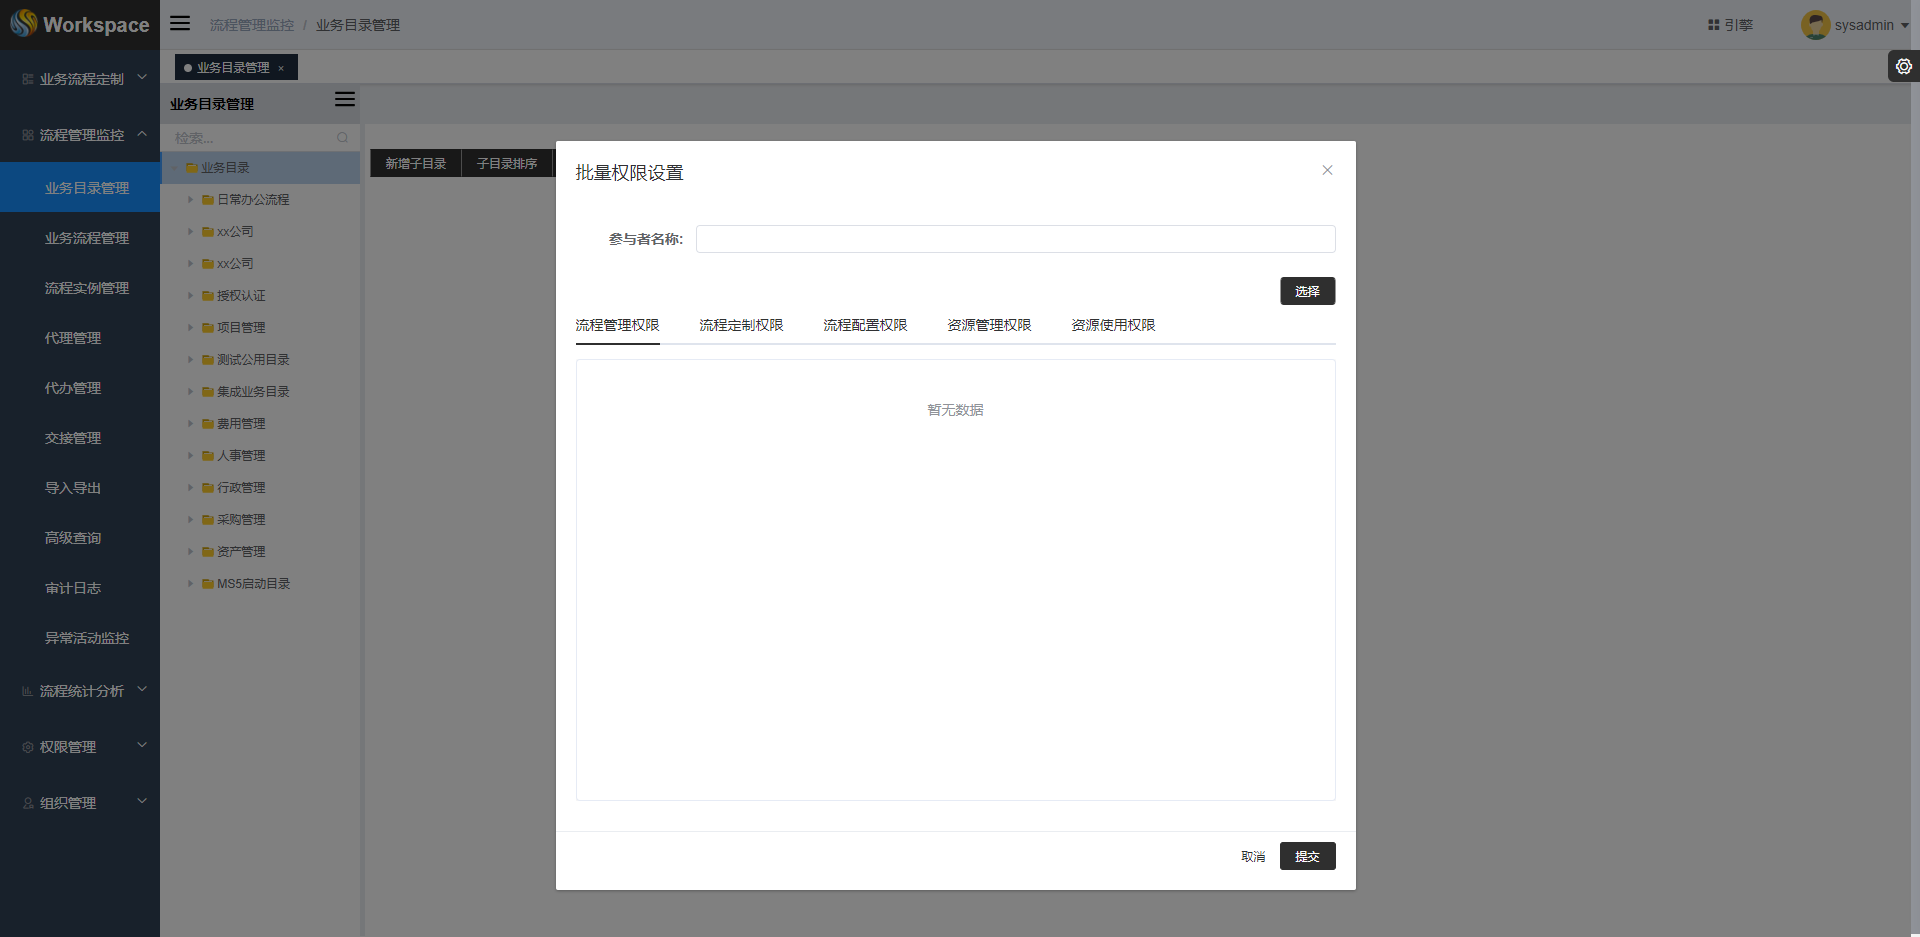Expand the 日常办公流程 tree folder
Image resolution: width=1920 pixels, height=937 pixels.
coord(190,200)
